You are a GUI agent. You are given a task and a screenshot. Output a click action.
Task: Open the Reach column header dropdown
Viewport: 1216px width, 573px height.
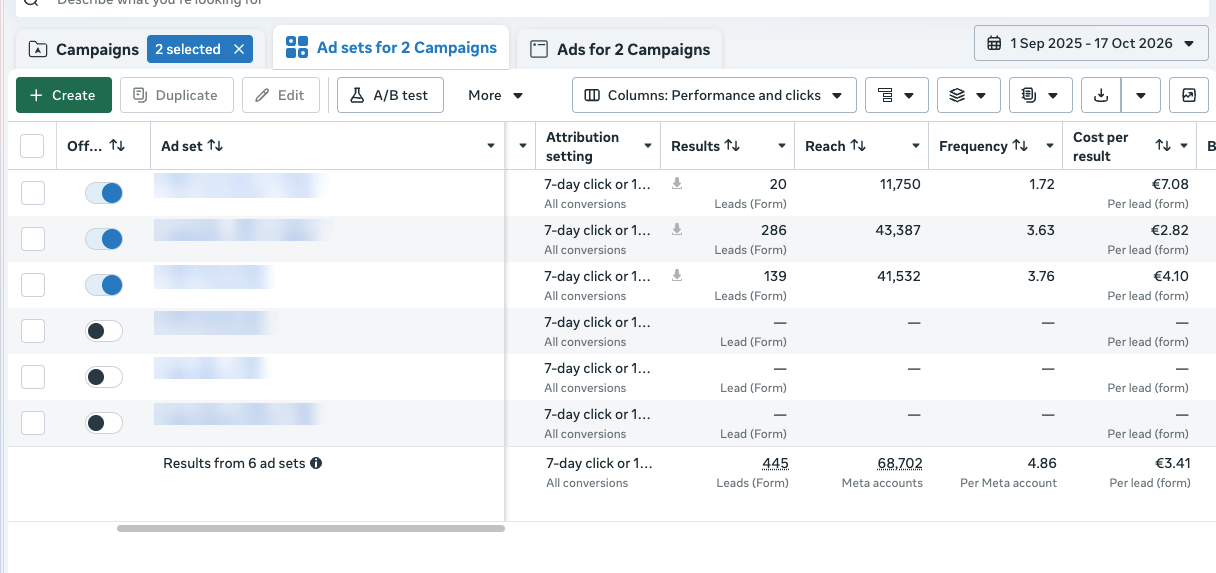point(916,146)
